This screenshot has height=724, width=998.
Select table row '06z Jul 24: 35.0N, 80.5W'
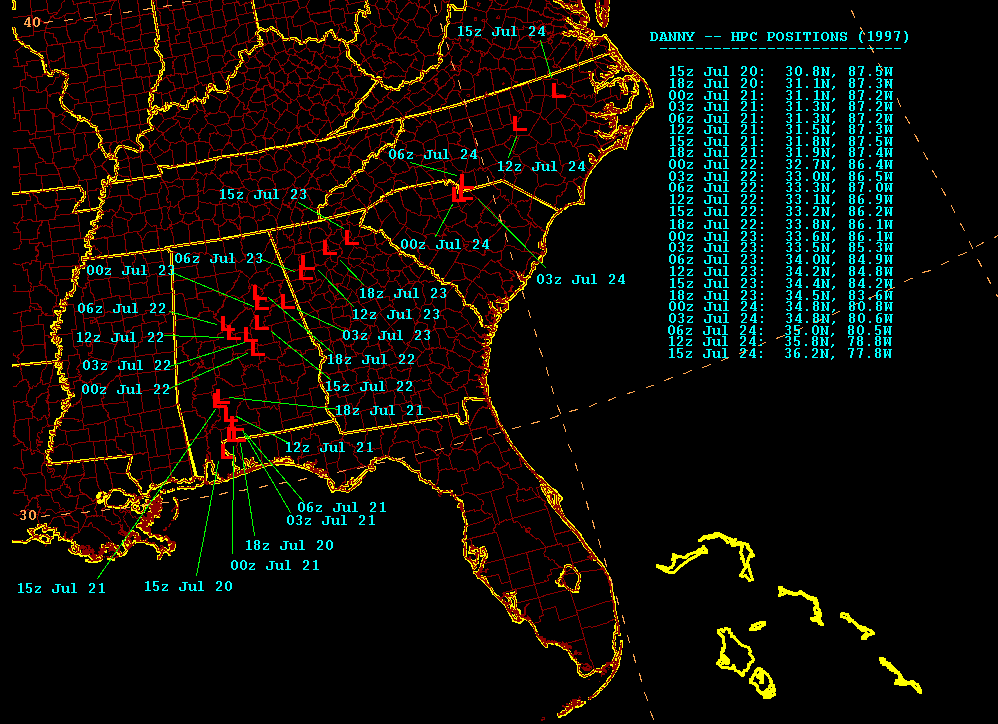pyautogui.click(x=780, y=330)
